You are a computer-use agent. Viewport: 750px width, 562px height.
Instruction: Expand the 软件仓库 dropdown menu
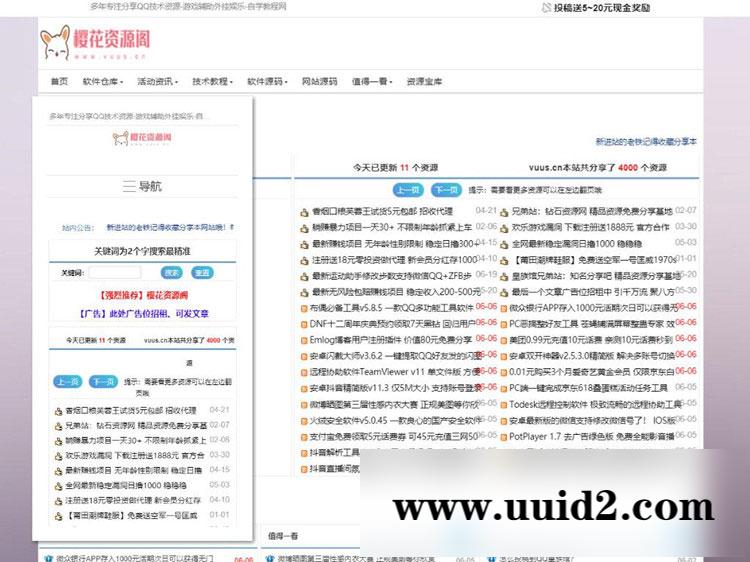[x=103, y=82]
